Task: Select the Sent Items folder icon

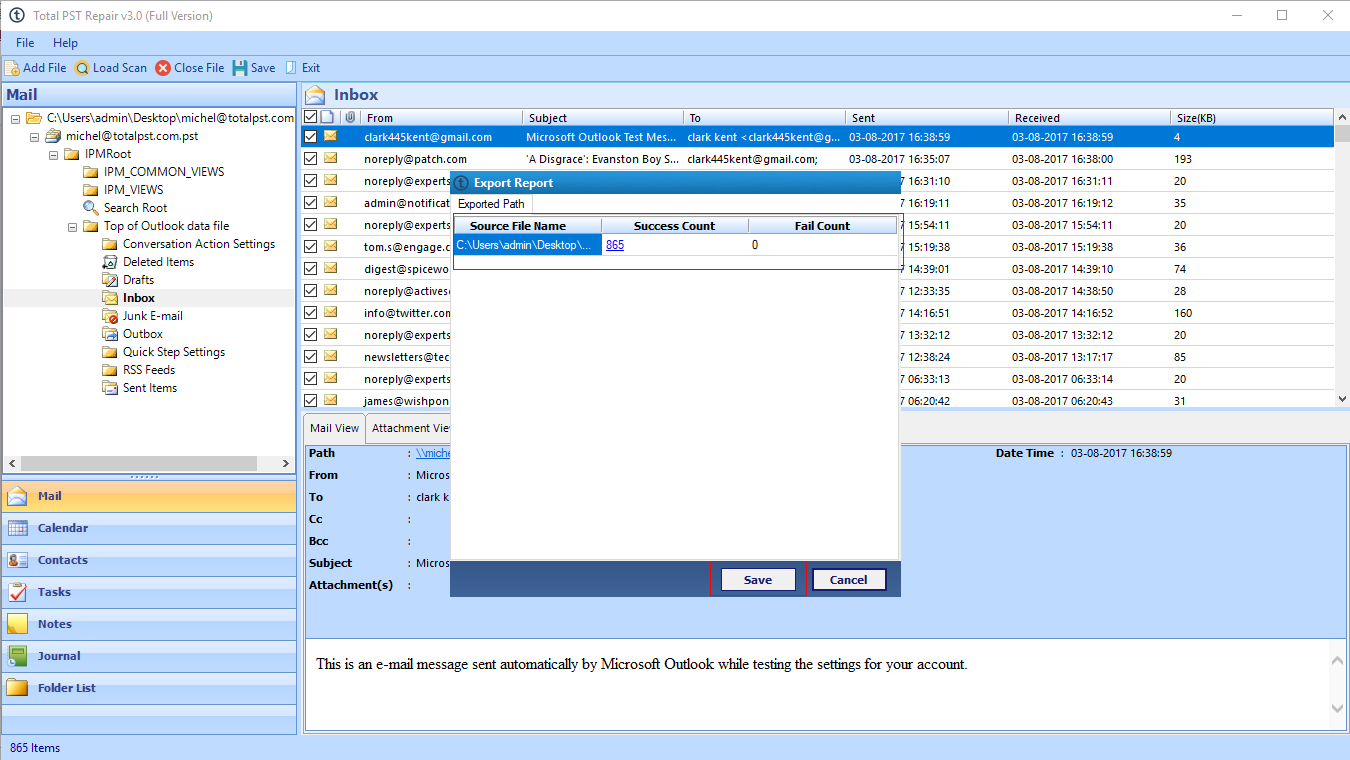Action: 110,388
